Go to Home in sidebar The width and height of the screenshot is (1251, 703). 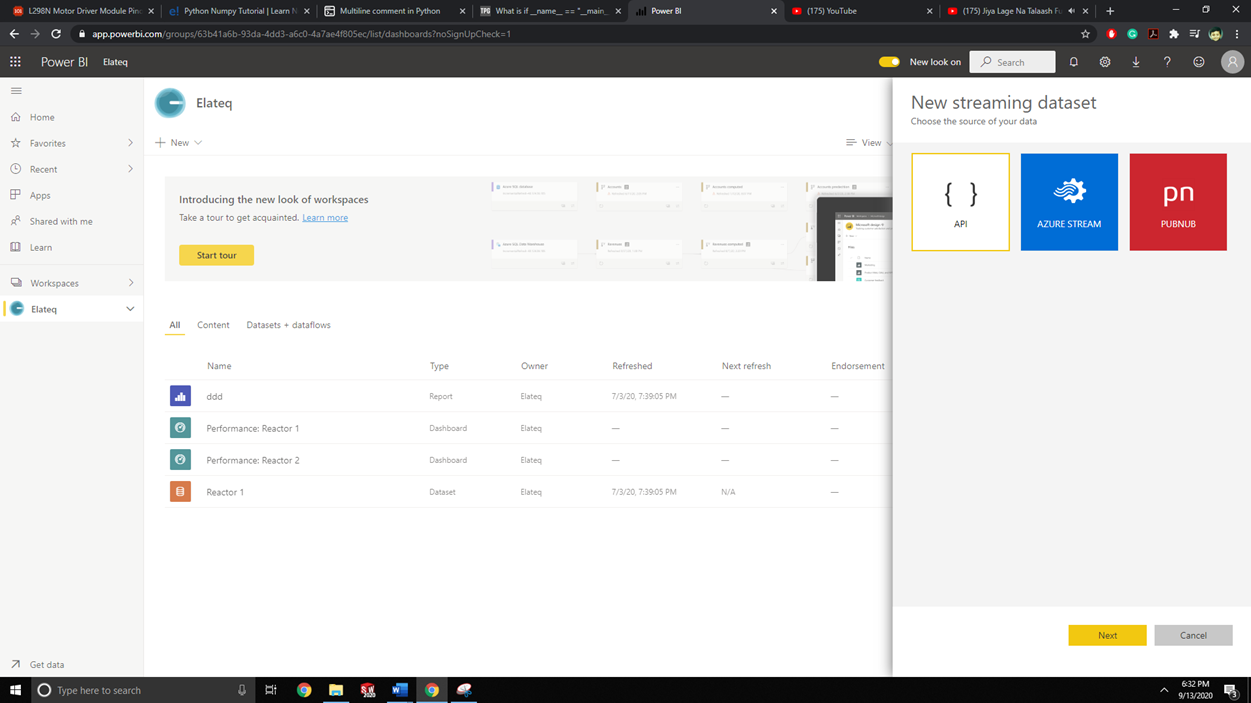pos(42,117)
